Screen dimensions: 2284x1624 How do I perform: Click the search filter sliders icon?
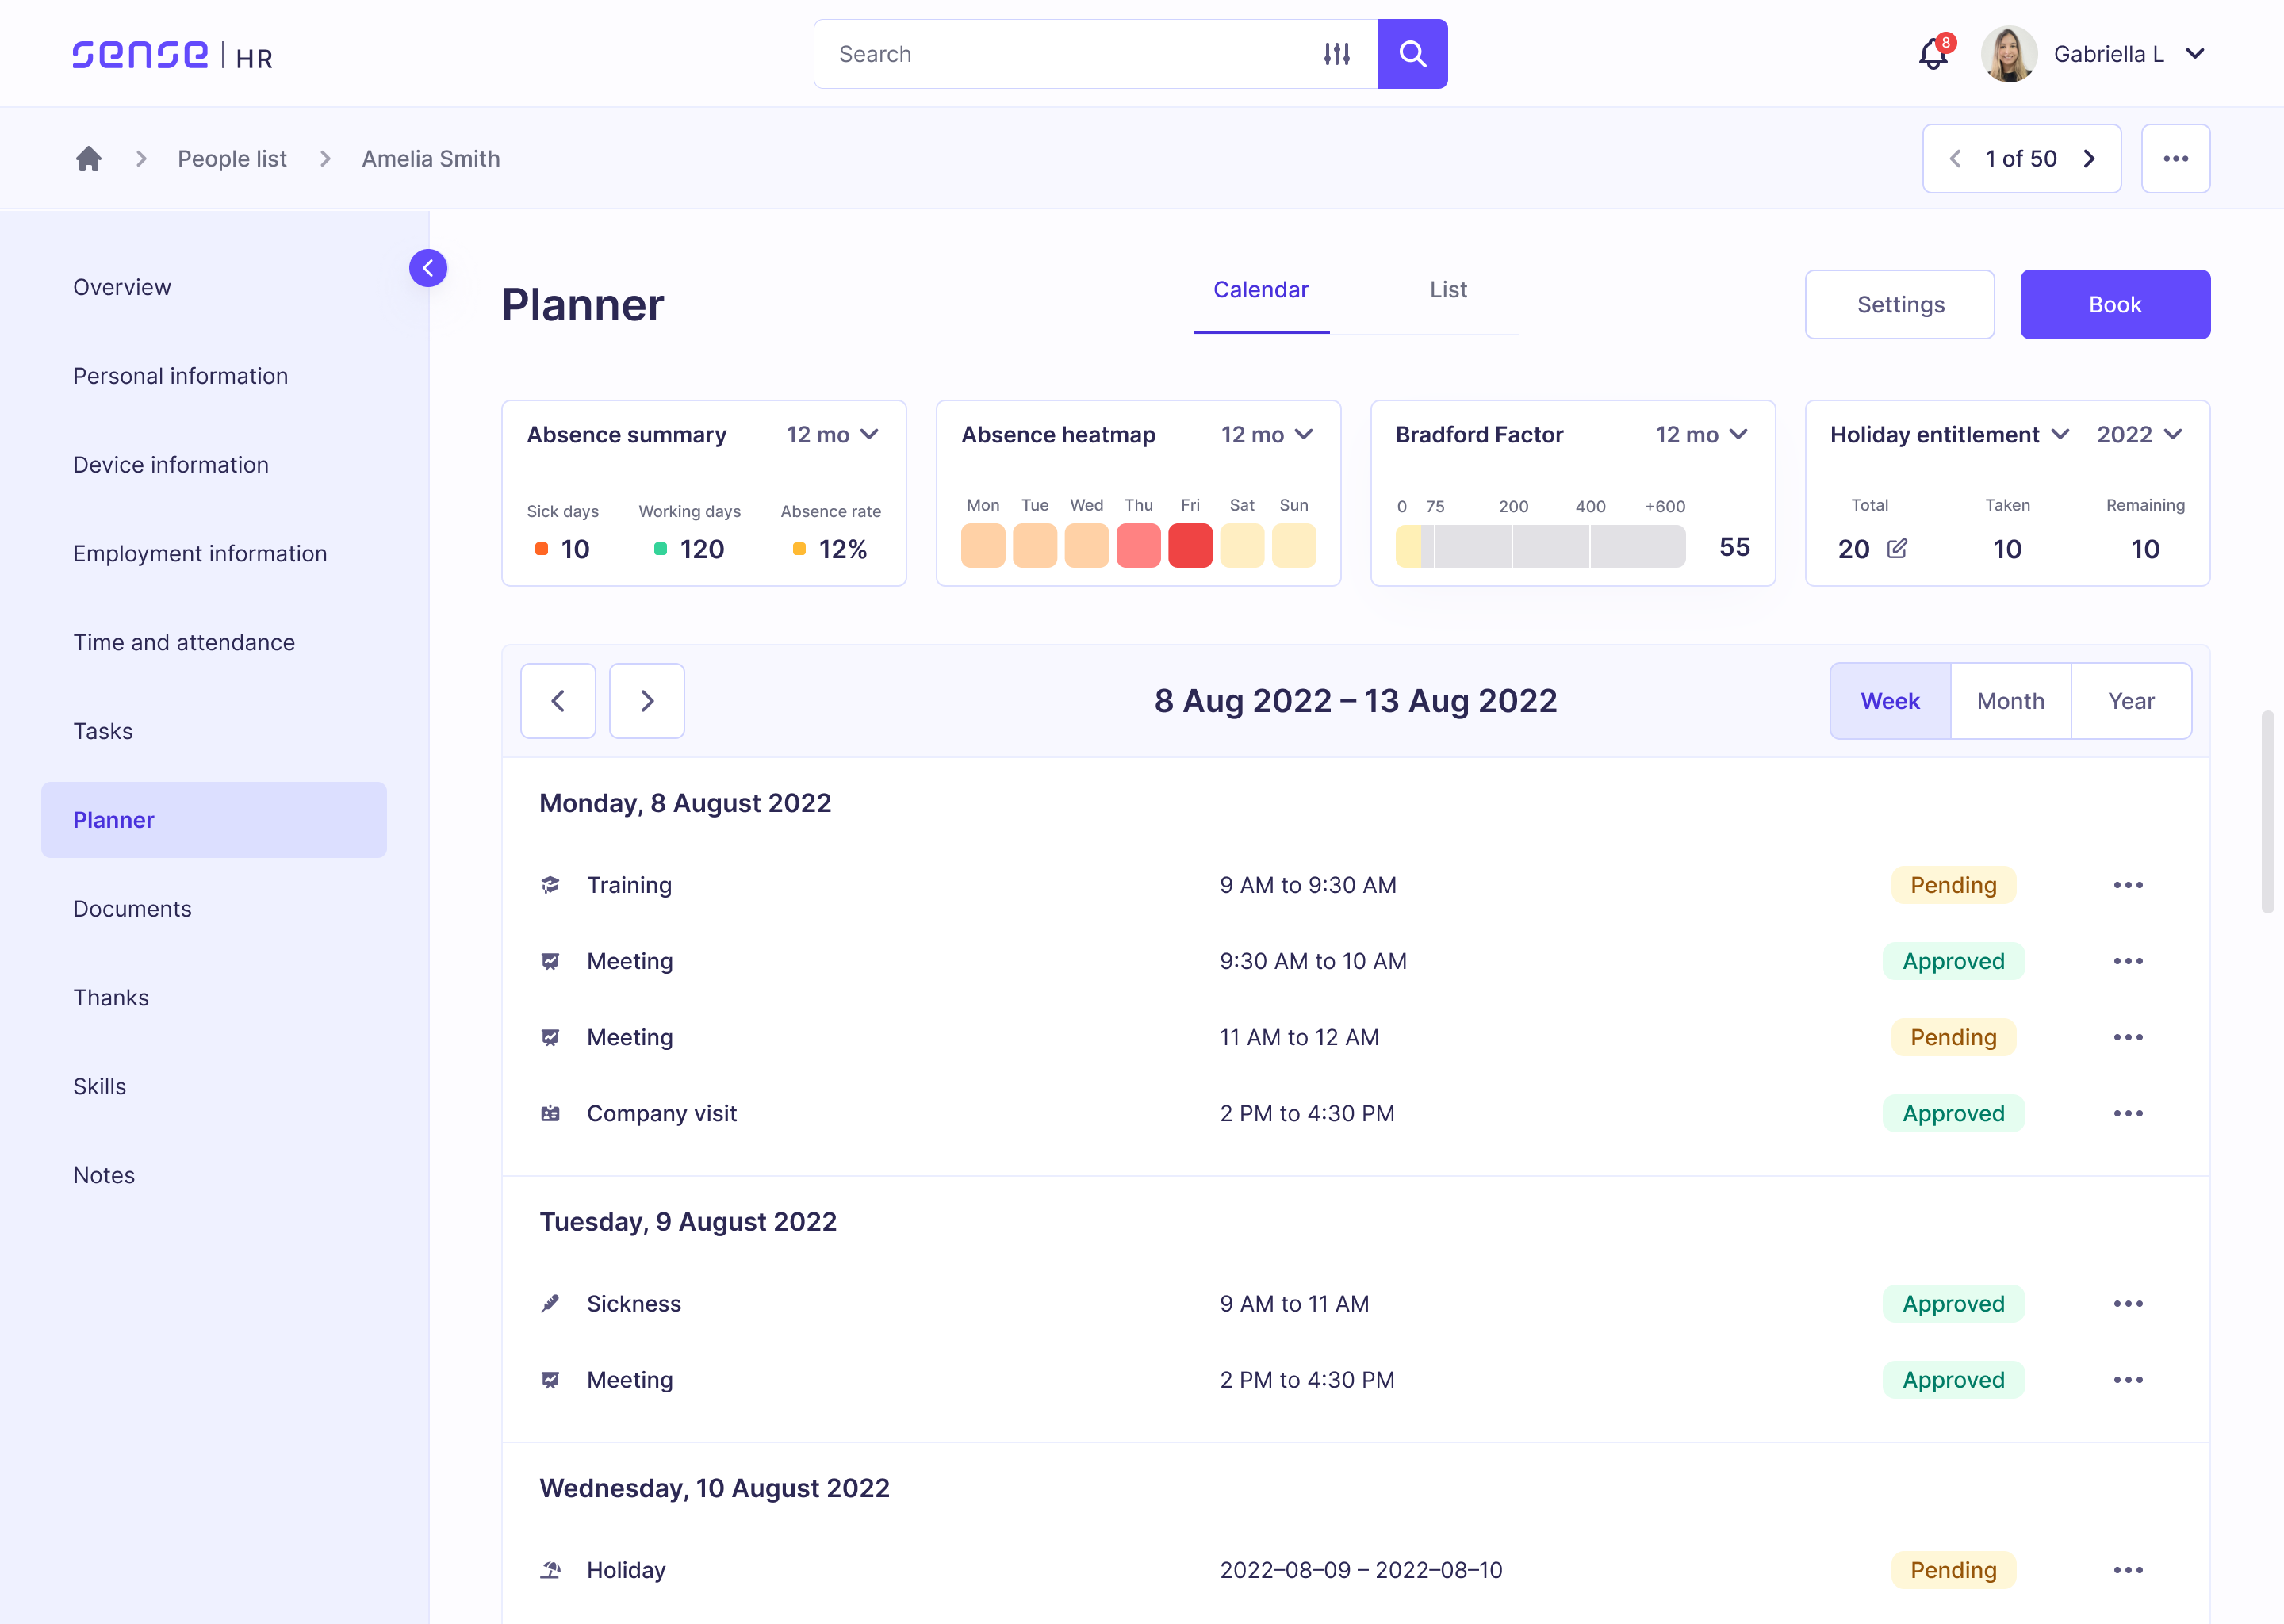[x=1337, y=54]
